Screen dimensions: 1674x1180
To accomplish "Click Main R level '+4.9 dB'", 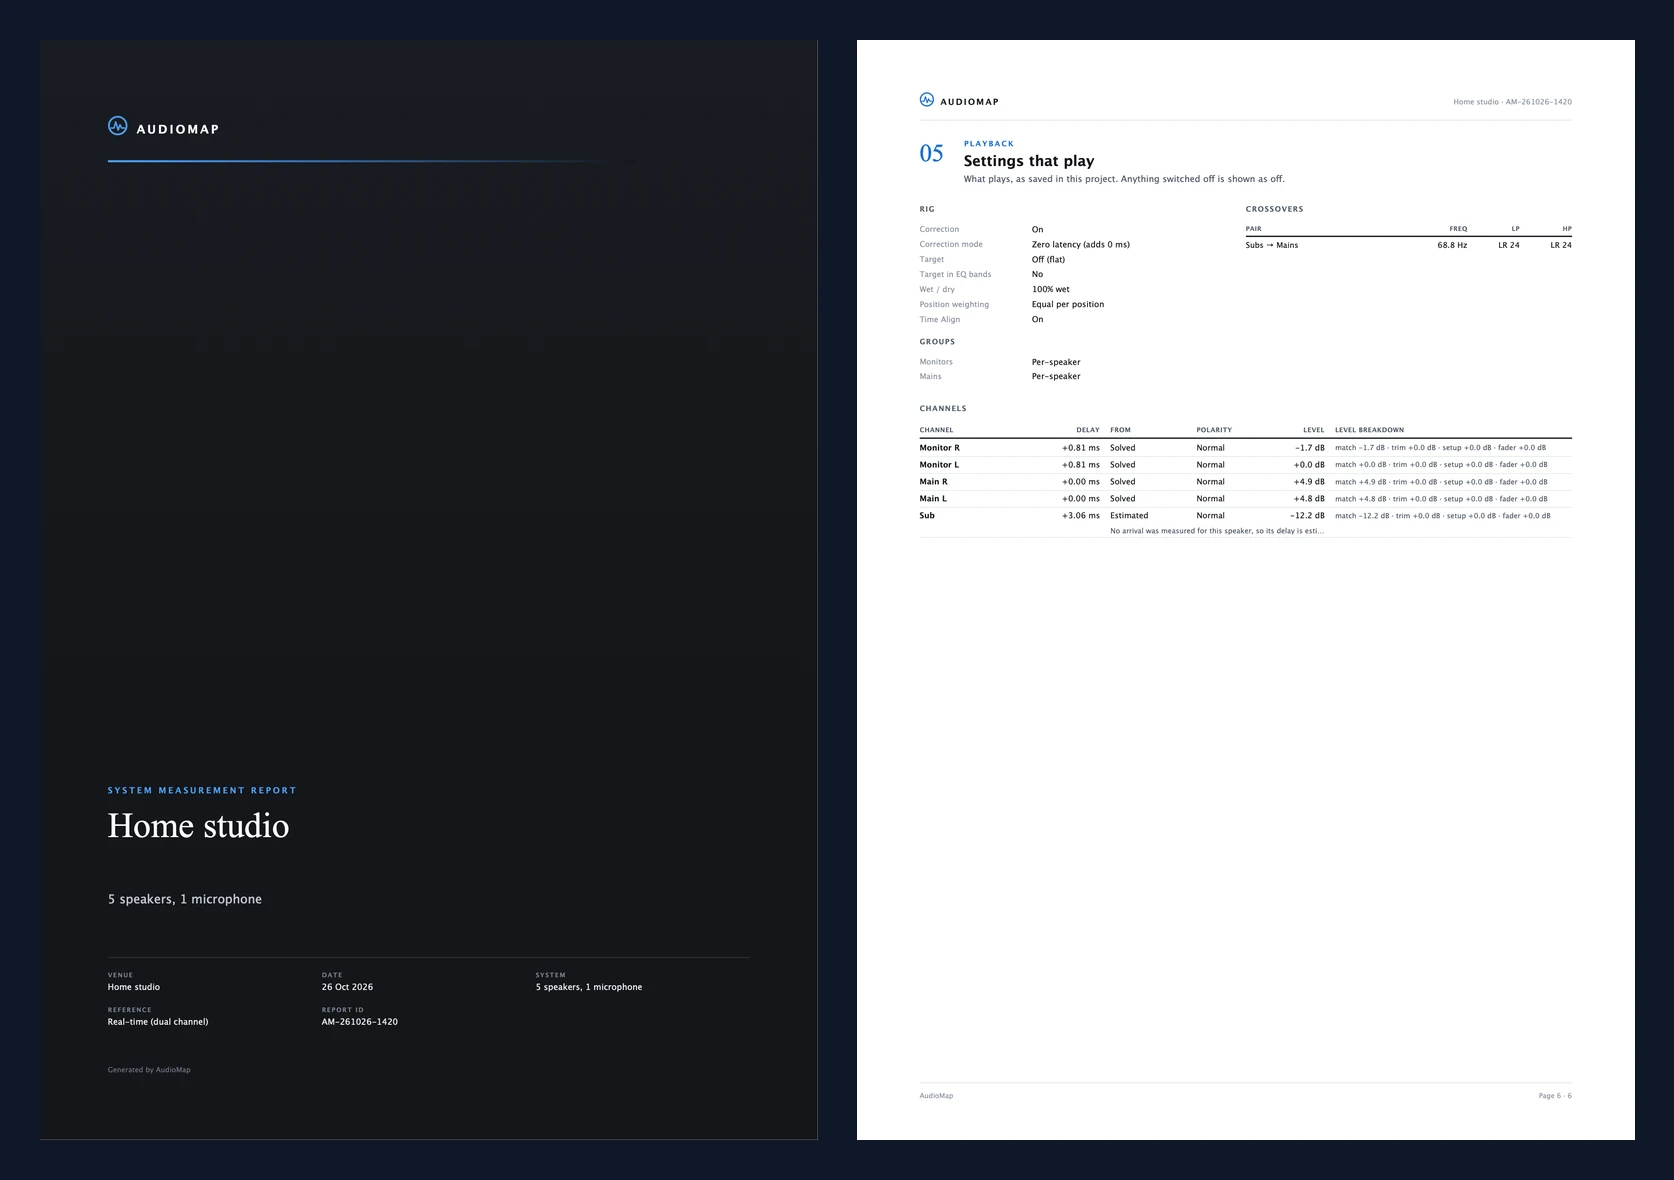I will (x=1309, y=482).
